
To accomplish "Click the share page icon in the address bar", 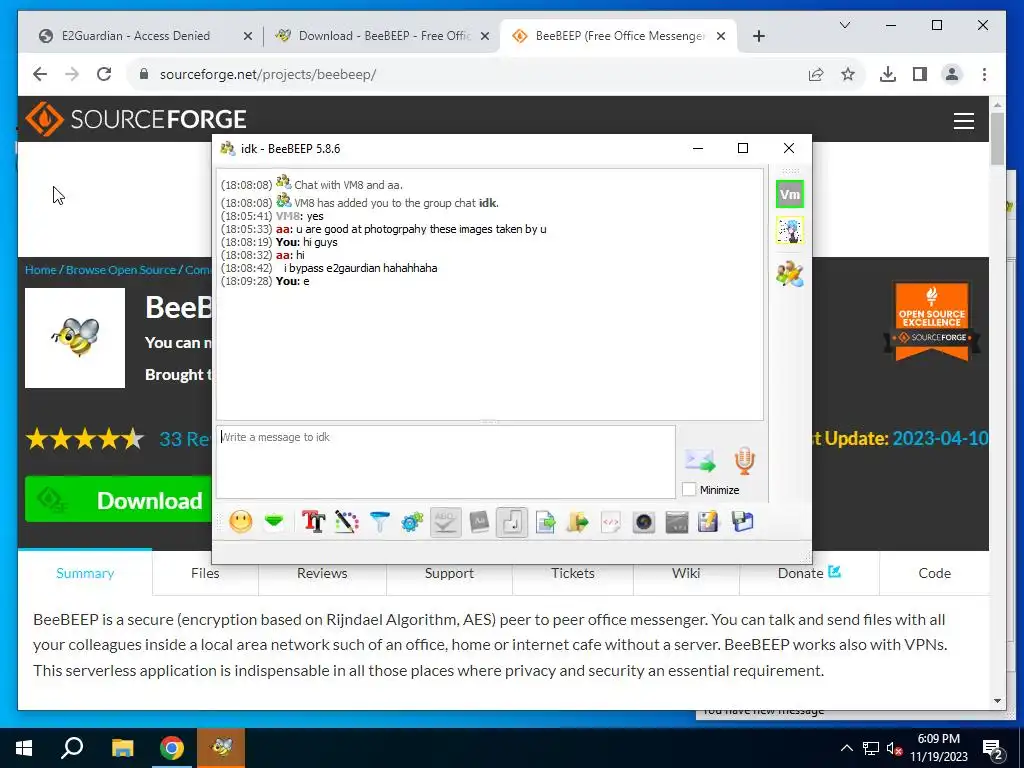I will tap(816, 74).
